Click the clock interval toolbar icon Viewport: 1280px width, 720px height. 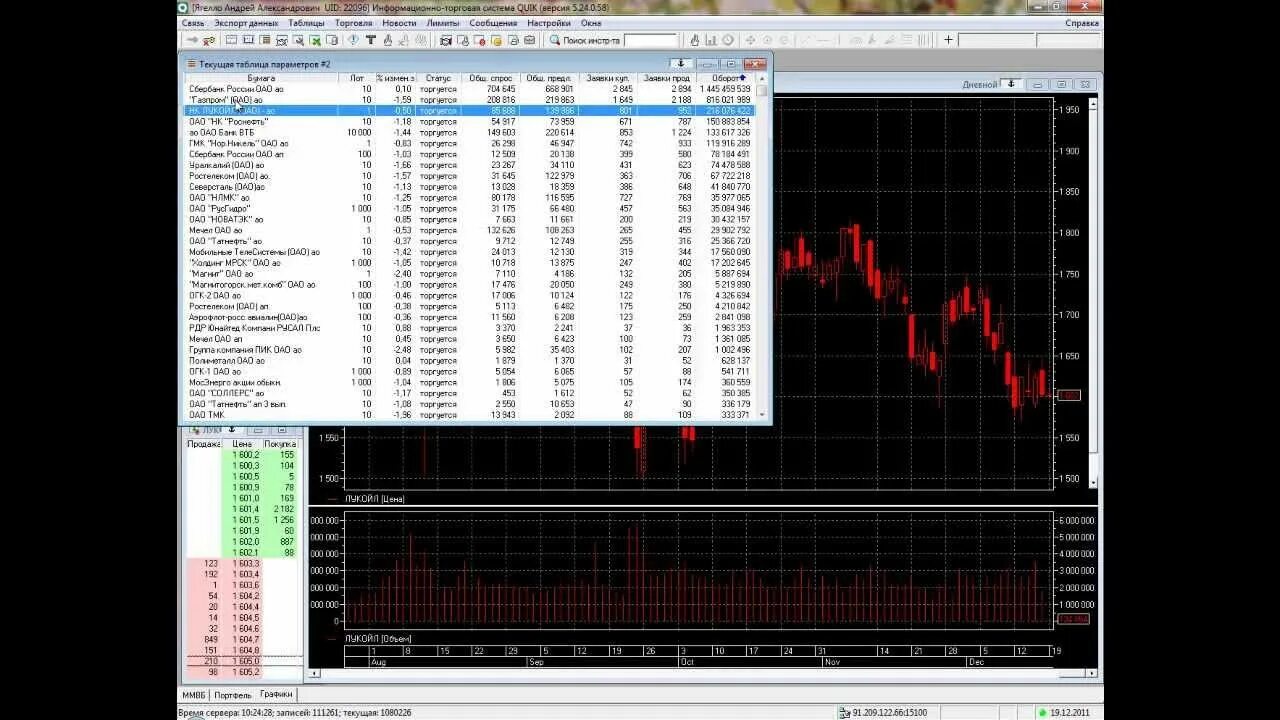(x=727, y=40)
